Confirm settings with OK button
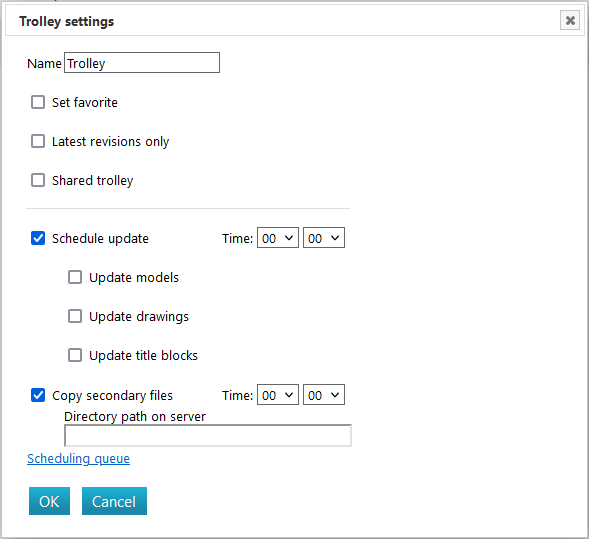Image resolution: width=589 pixels, height=539 pixels. 49,501
